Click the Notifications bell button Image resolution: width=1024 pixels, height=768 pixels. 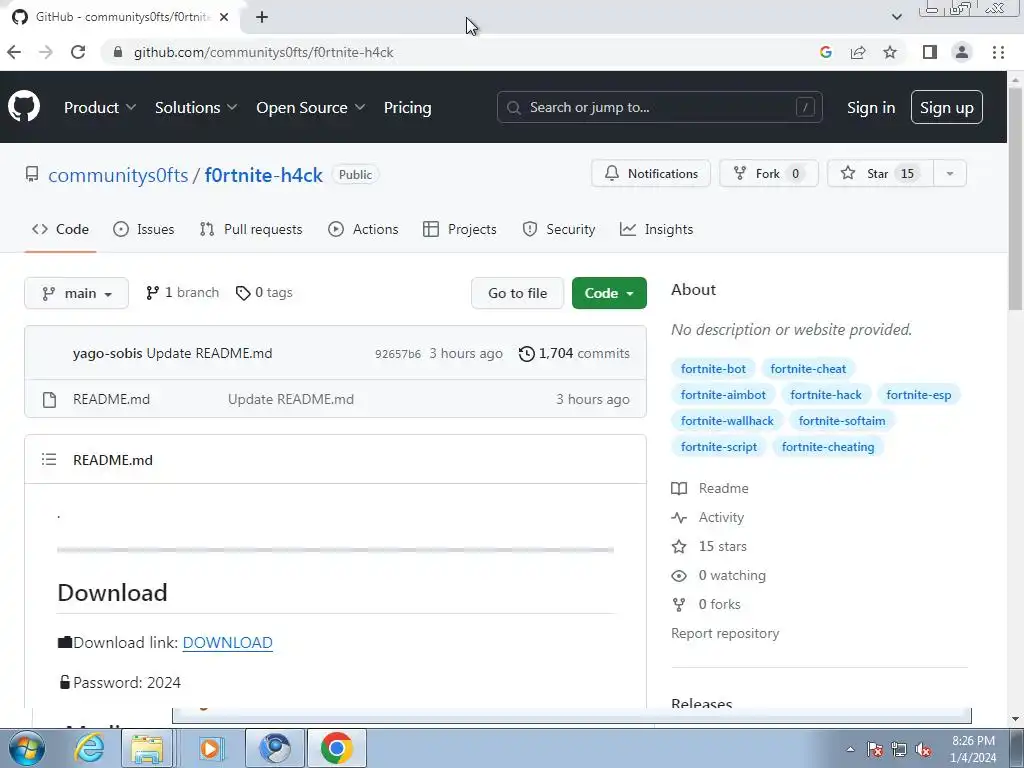(x=650, y=173)
